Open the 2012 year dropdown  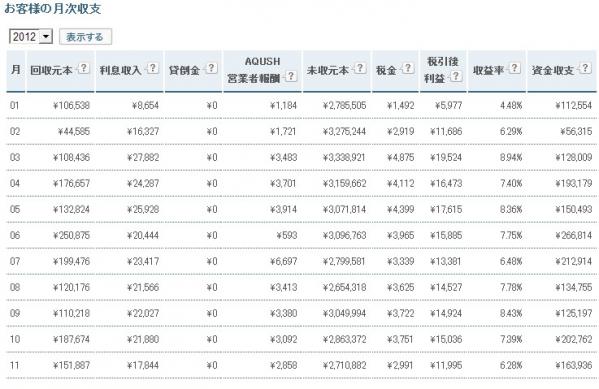31,37
